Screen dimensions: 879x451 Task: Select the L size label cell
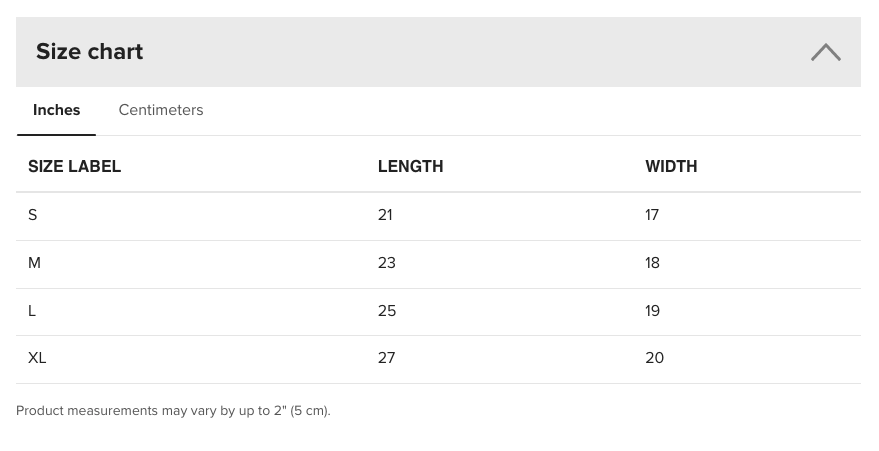(x=32, y=311)
